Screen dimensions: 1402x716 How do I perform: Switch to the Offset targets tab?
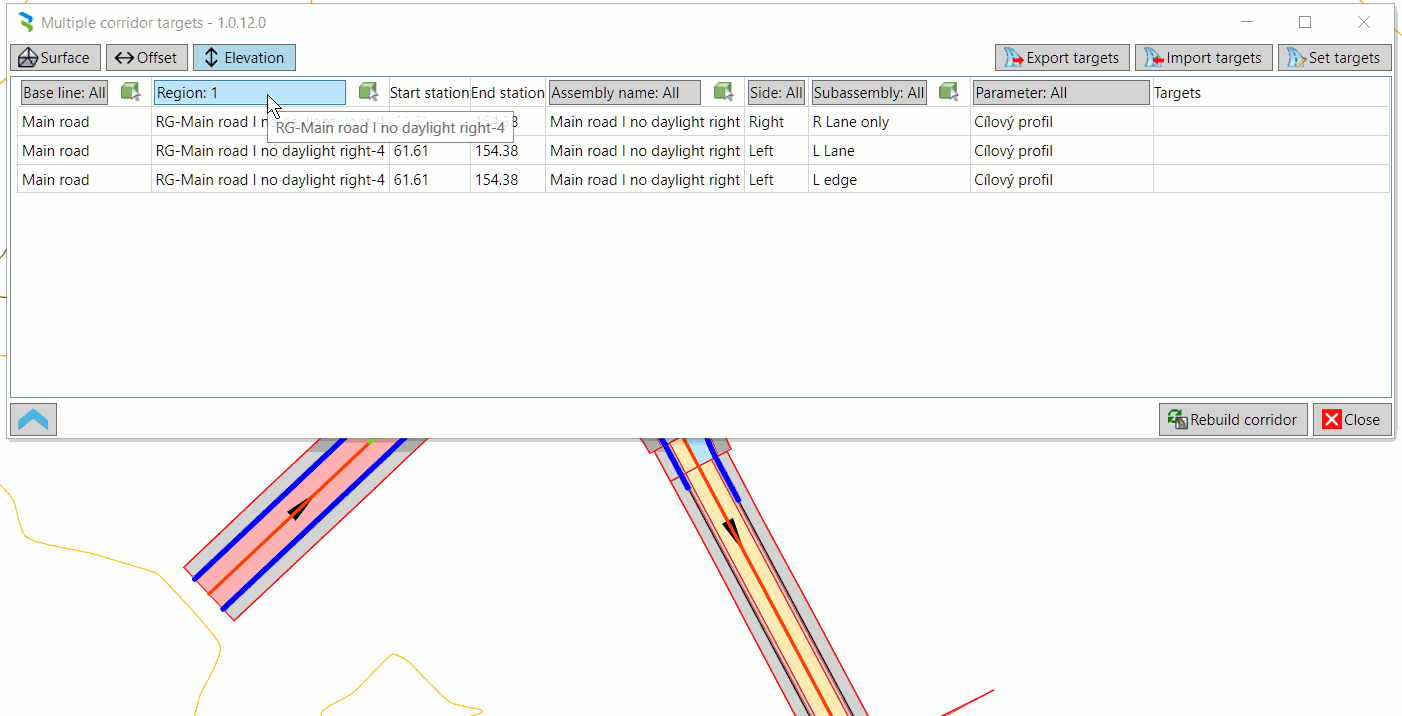[x=147, y=58]
